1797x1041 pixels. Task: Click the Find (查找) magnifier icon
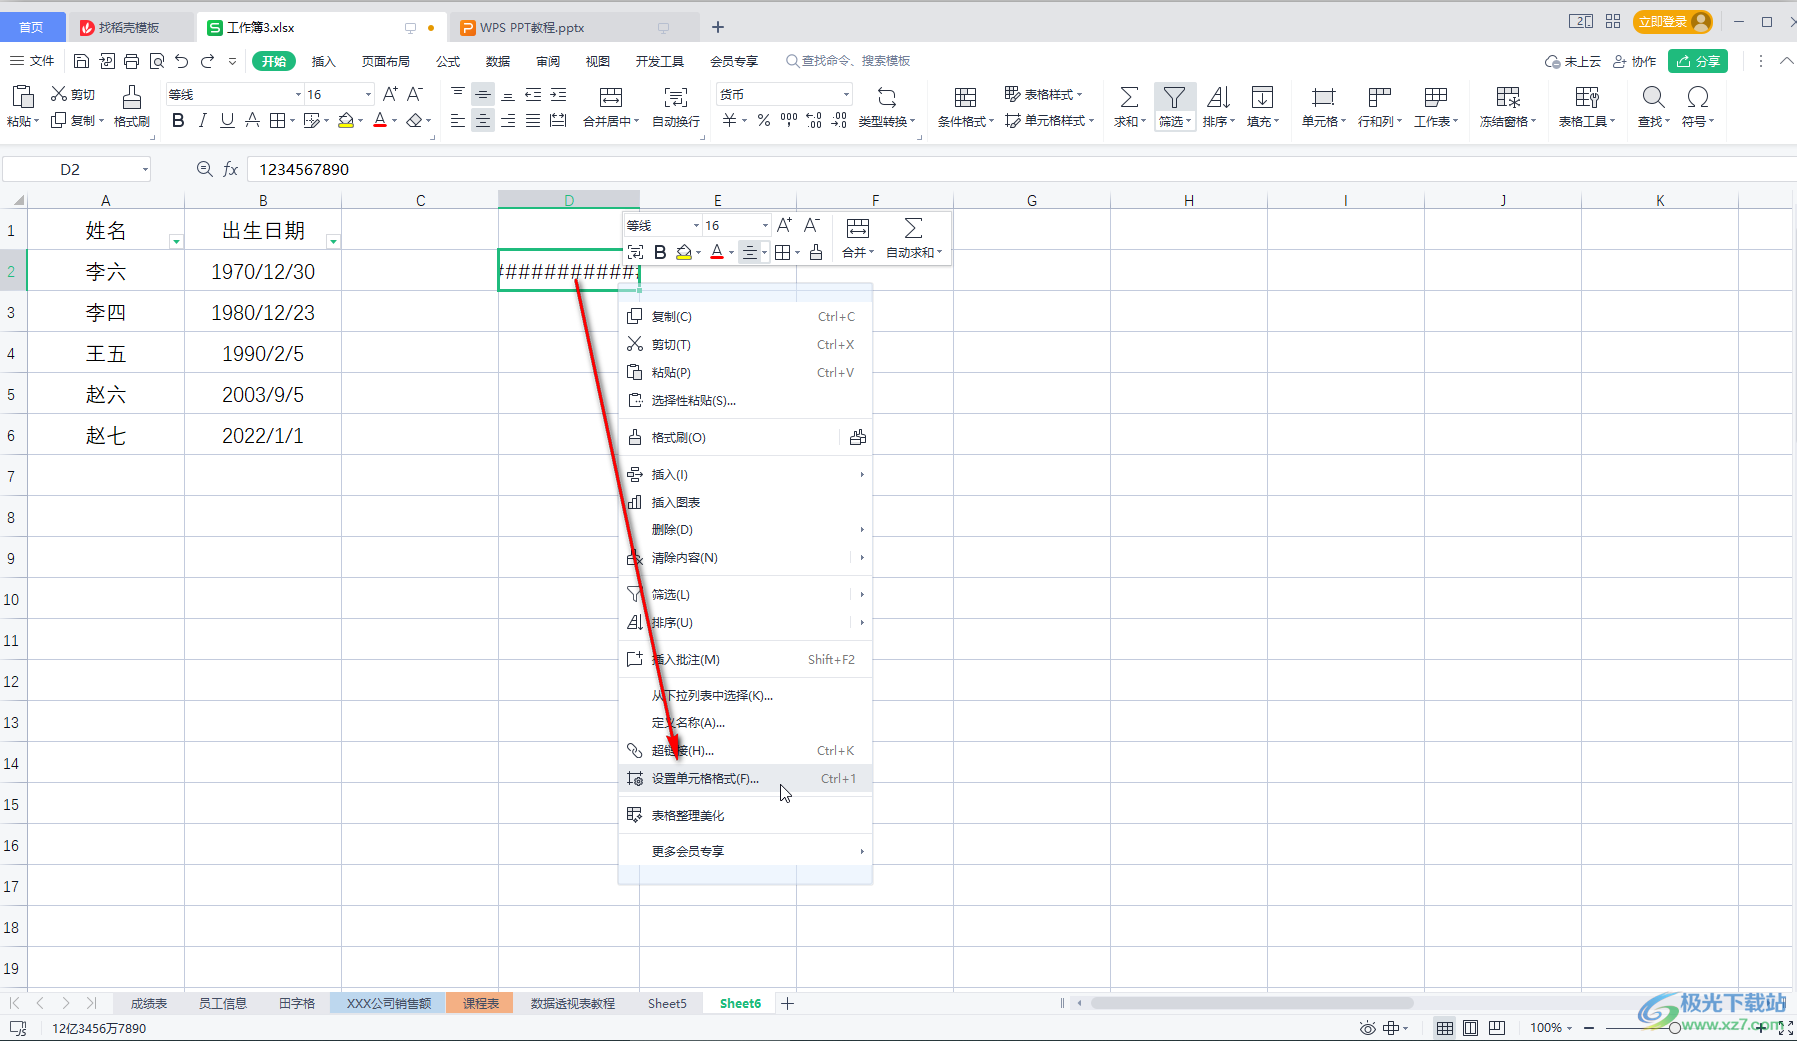(1653, 97)
